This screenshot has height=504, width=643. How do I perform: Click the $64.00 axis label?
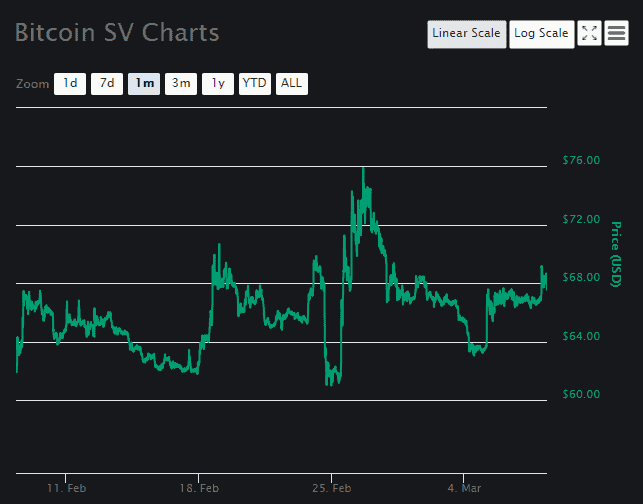click(x=581, y=336)
